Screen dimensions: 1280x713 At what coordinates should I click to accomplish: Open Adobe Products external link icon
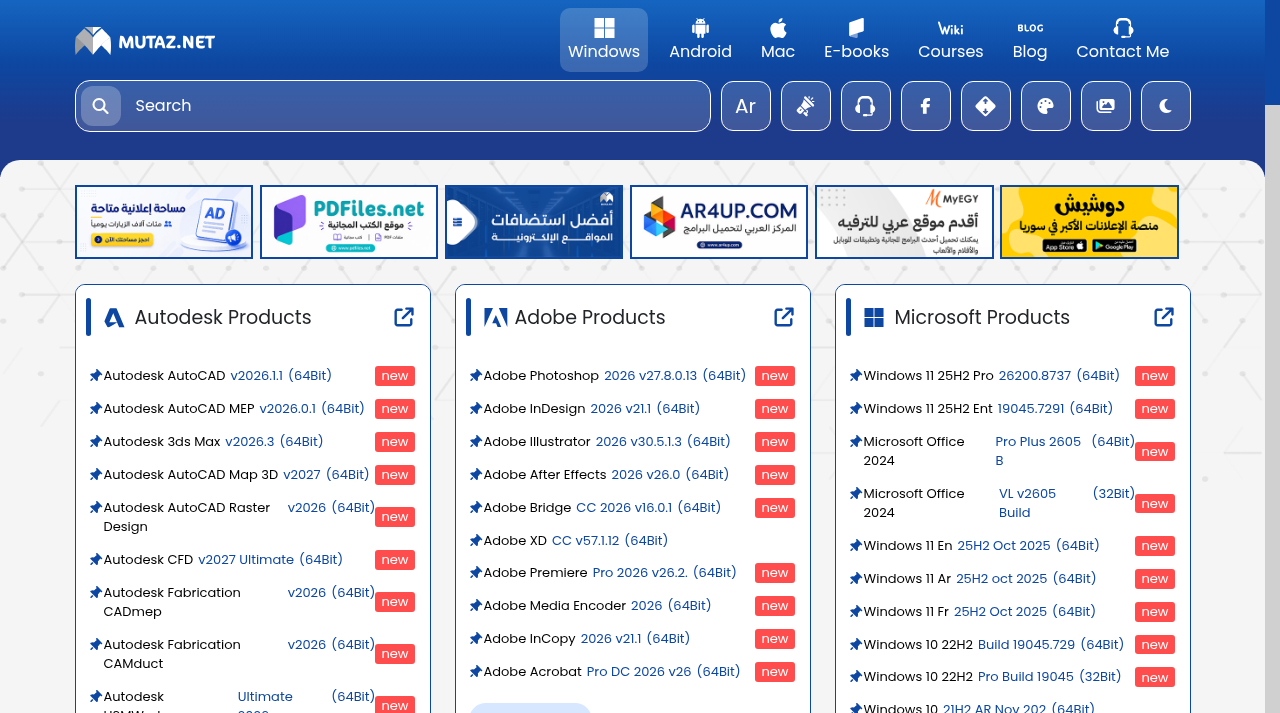pos(784,317)
